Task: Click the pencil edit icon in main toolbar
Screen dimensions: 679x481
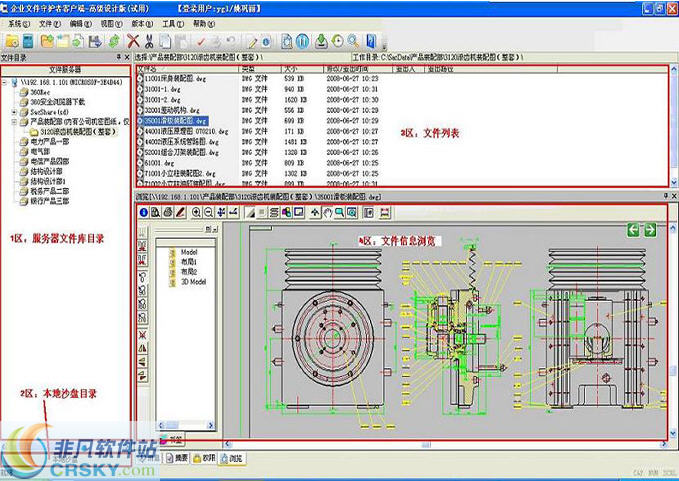Action: point(252,42)
